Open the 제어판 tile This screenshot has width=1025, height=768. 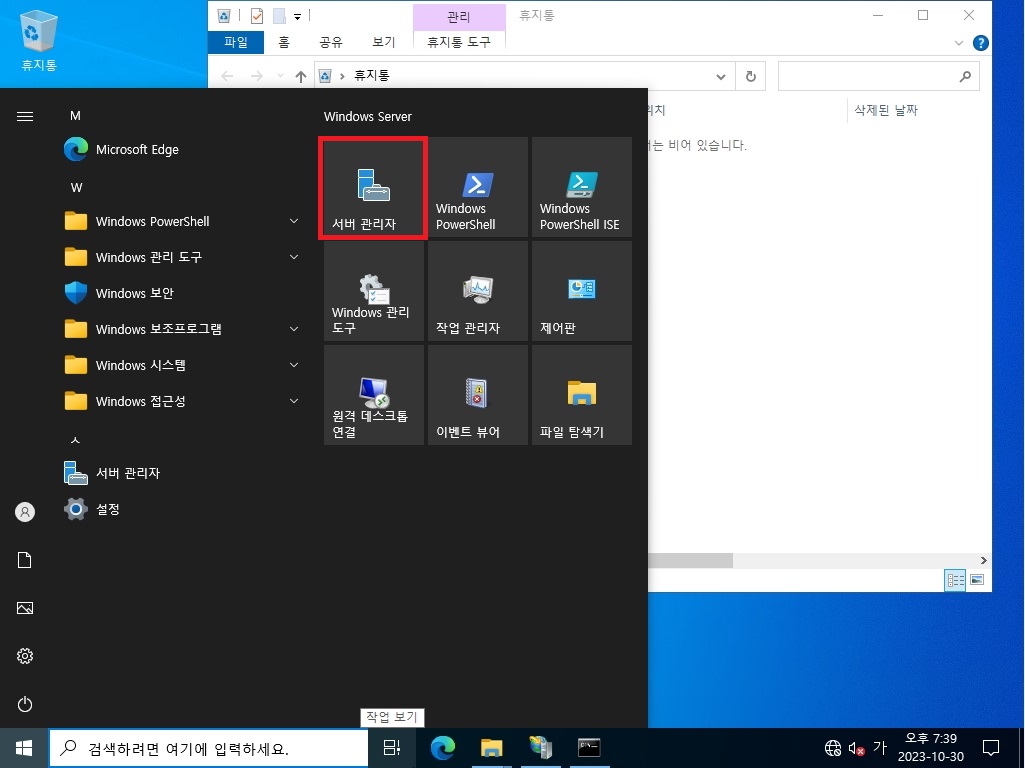(x=581, y=291)
